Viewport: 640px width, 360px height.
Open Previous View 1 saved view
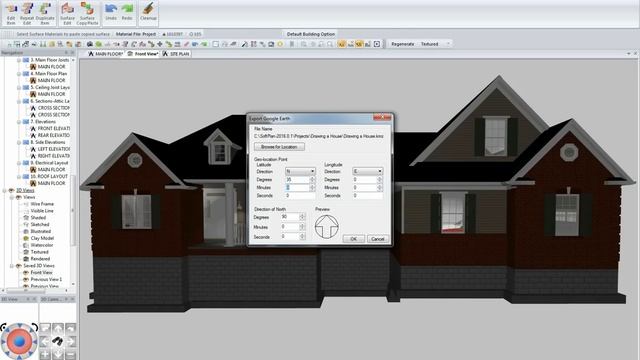[x=46, y=280]
